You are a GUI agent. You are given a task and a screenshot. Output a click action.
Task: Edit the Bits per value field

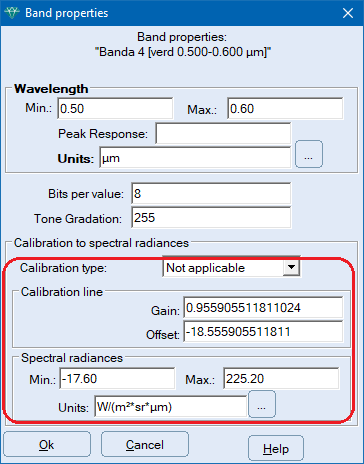[x=211, y=193]
